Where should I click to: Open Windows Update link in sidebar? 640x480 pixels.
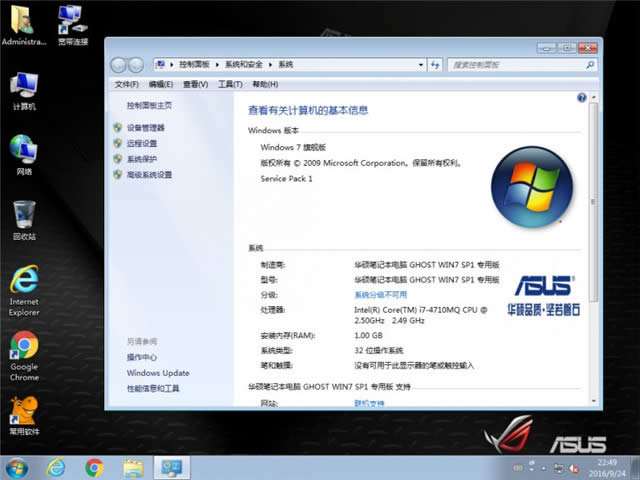[x=157, y=373]
